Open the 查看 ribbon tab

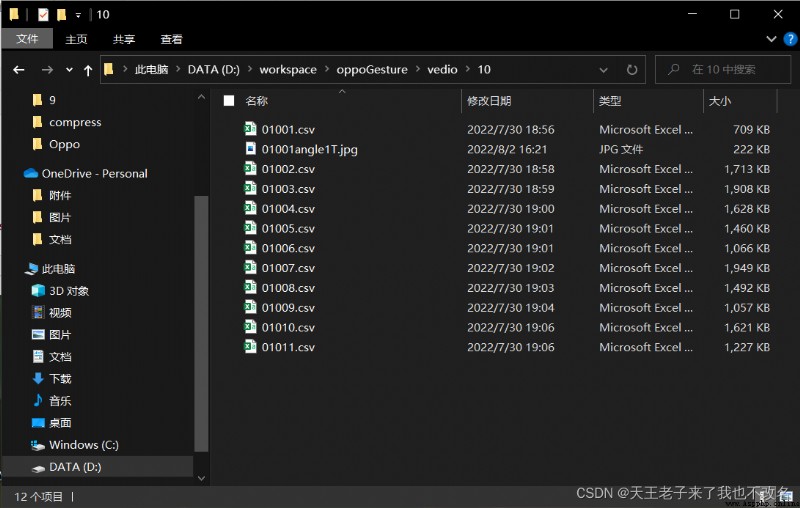(x=171, y=39)
